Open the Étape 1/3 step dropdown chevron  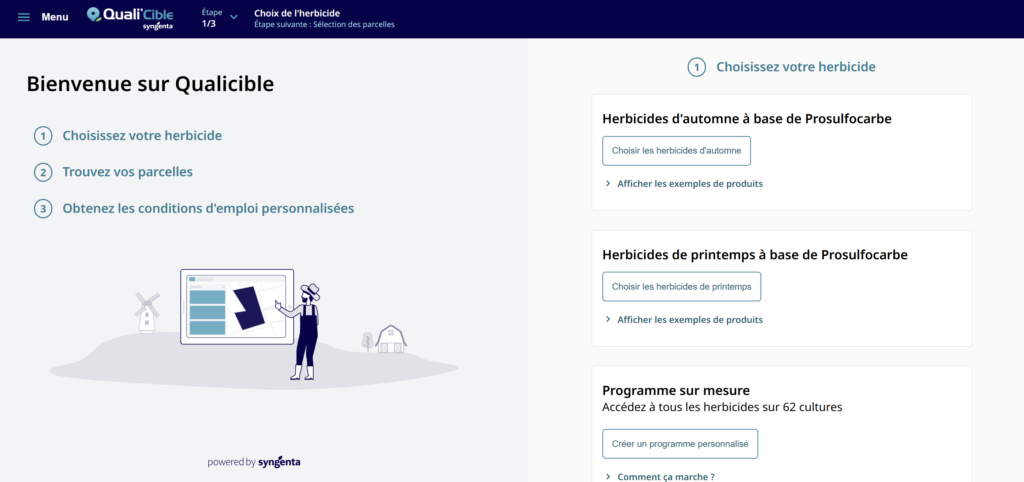pyautogui.click(x=234, y=17)
